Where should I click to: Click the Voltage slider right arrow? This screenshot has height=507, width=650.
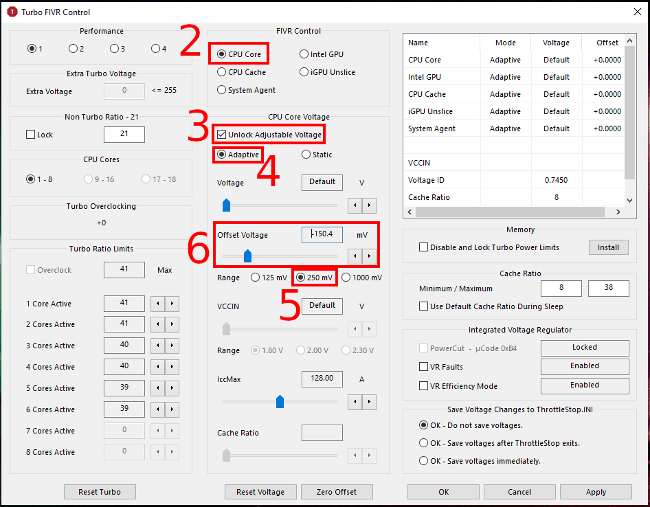[369, 205]
